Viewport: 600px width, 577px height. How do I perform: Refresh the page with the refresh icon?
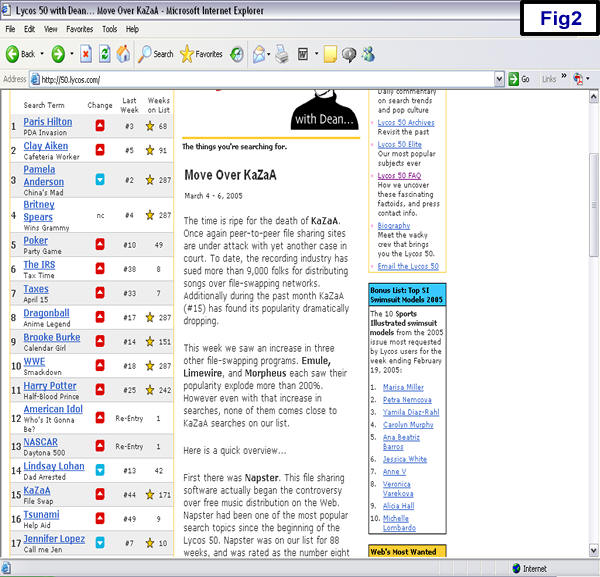pos(104,54)
